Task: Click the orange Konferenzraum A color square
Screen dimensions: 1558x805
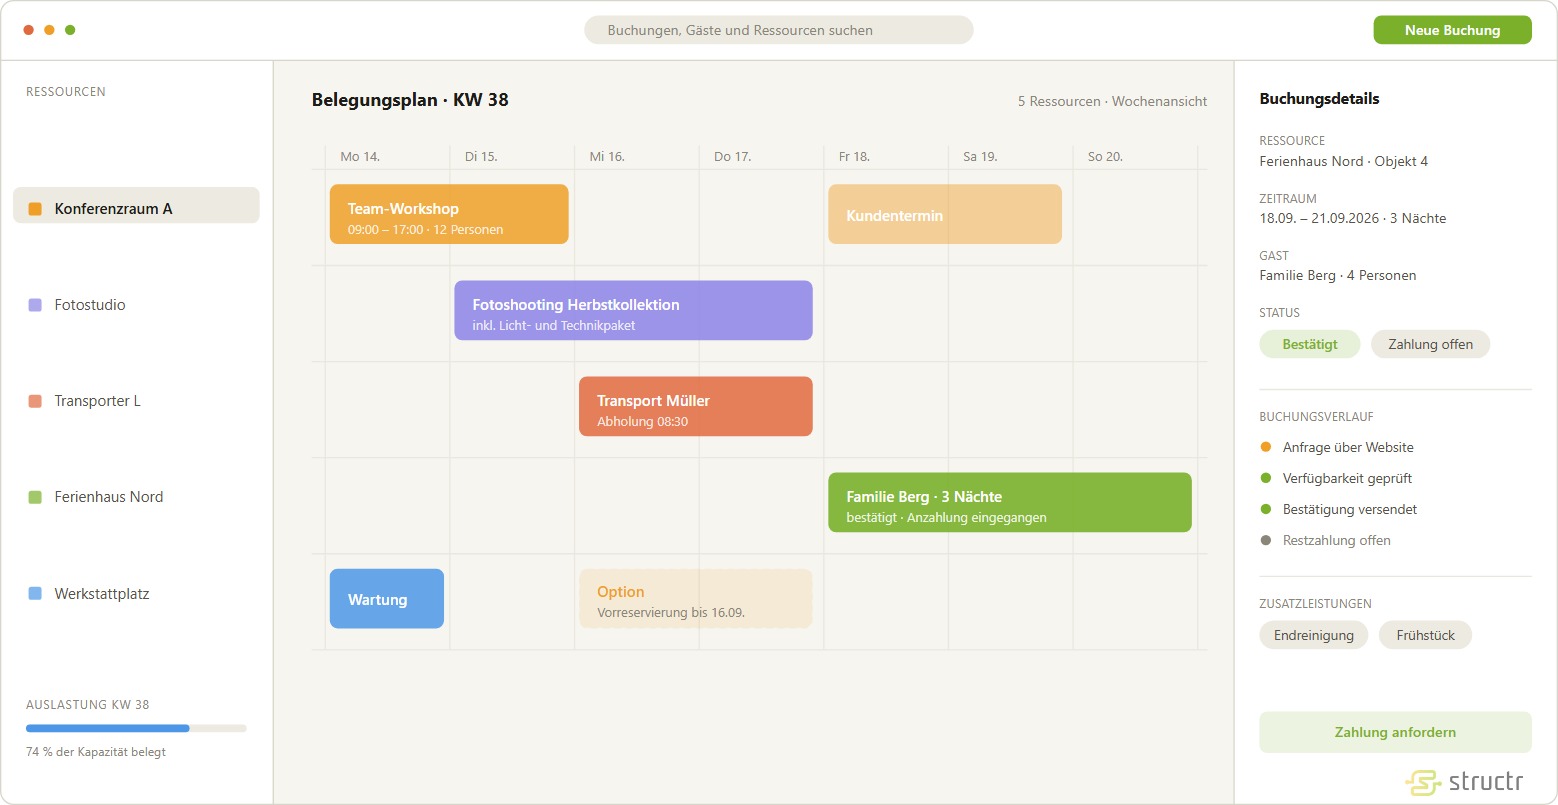Action: [x=35, y=209]
